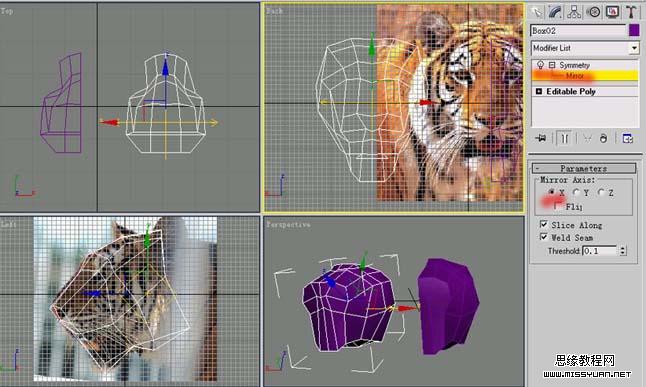The width and height of the screenshot is (646, 387).
Task: Click the Make Unique icon
Action: tap(587, 139)
